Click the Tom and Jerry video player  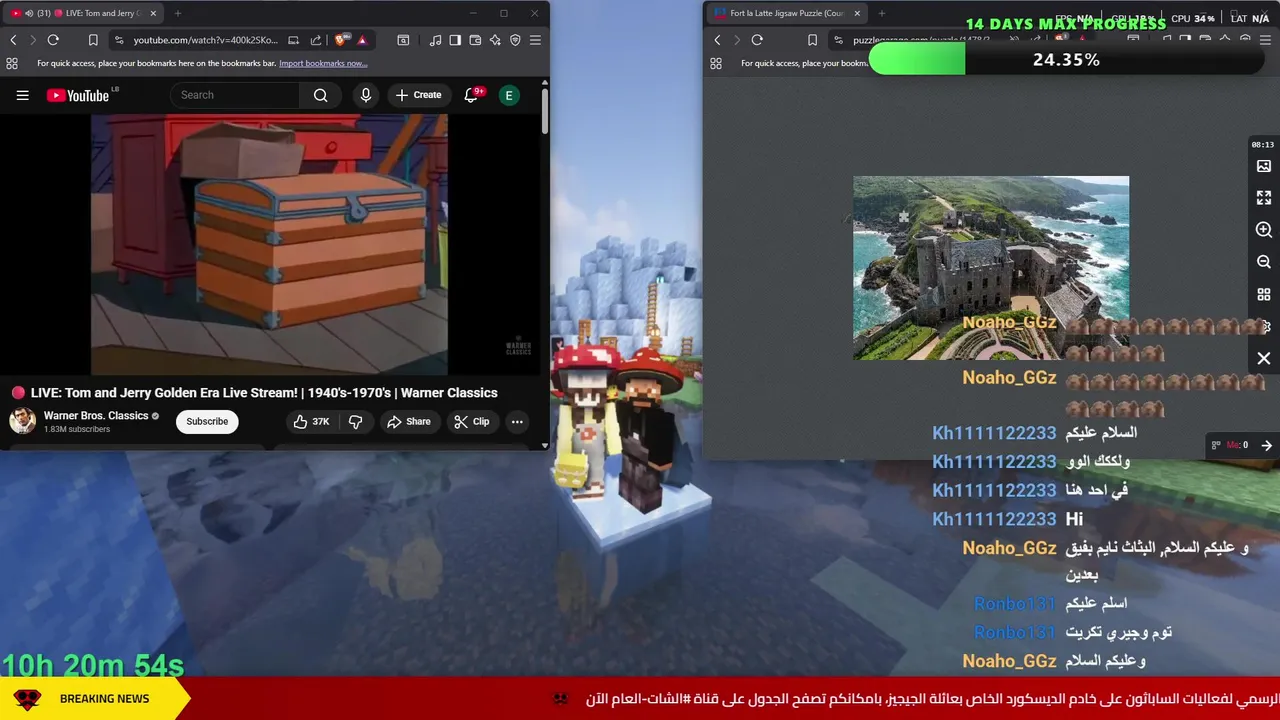coord(269,245)
